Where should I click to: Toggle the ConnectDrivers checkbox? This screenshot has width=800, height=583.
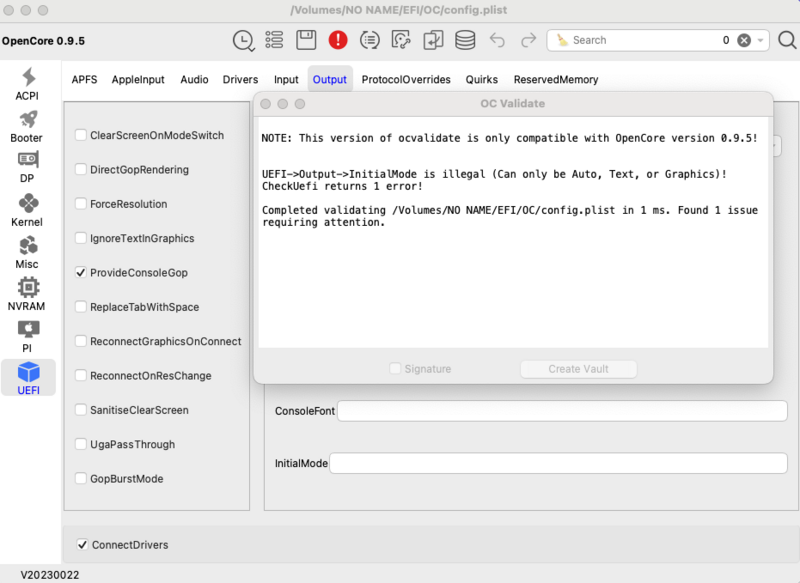(83, 545)
